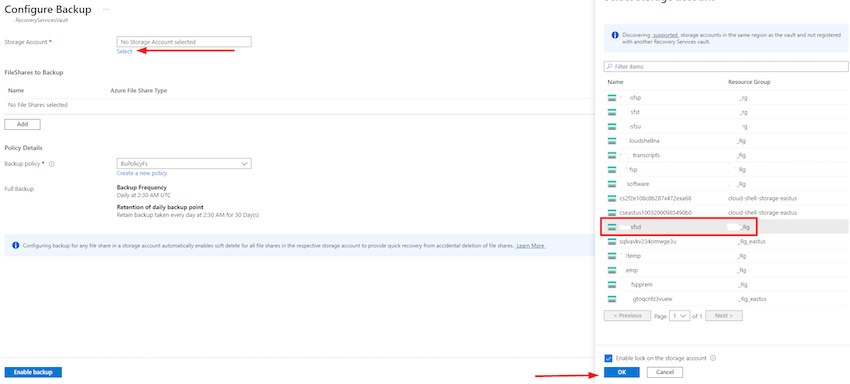This screenshot has height=384, width=850.
Task: Click Add button under FileShares to Backup
Action: coord(22,124)
